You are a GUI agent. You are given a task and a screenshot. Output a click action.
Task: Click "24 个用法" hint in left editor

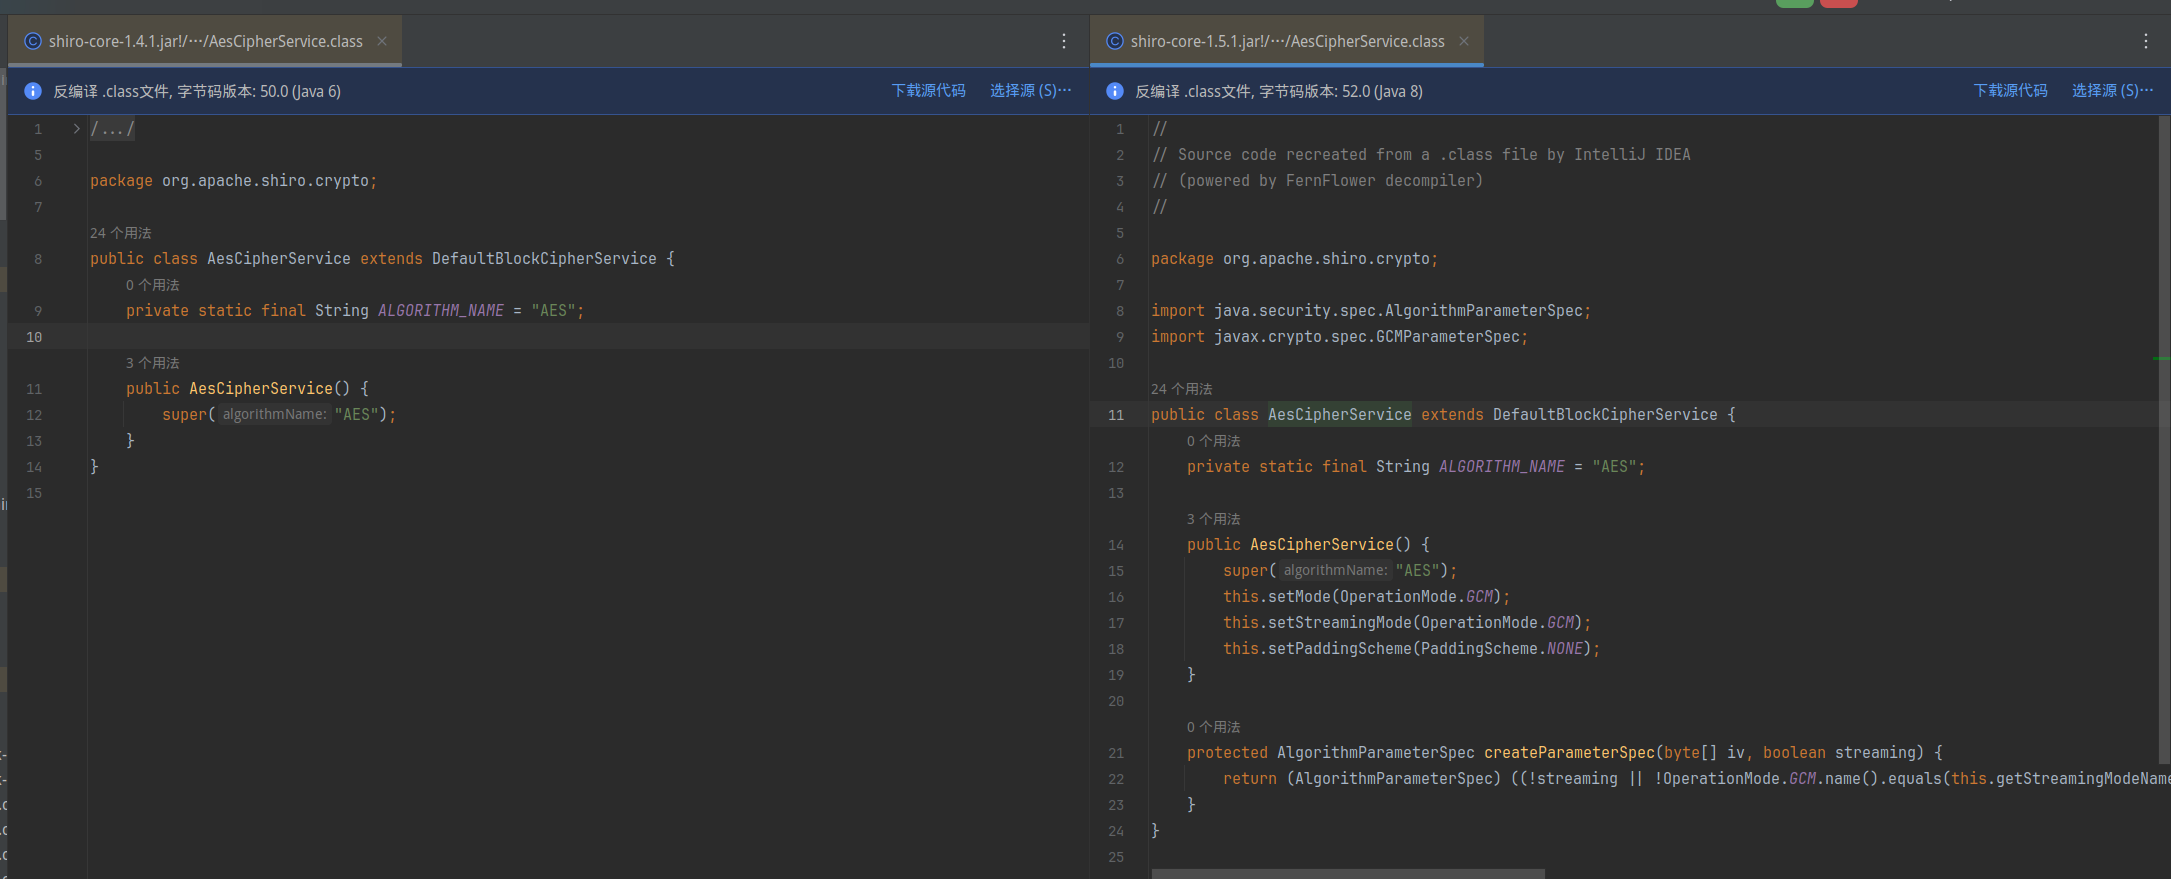[x=121, y=233]
